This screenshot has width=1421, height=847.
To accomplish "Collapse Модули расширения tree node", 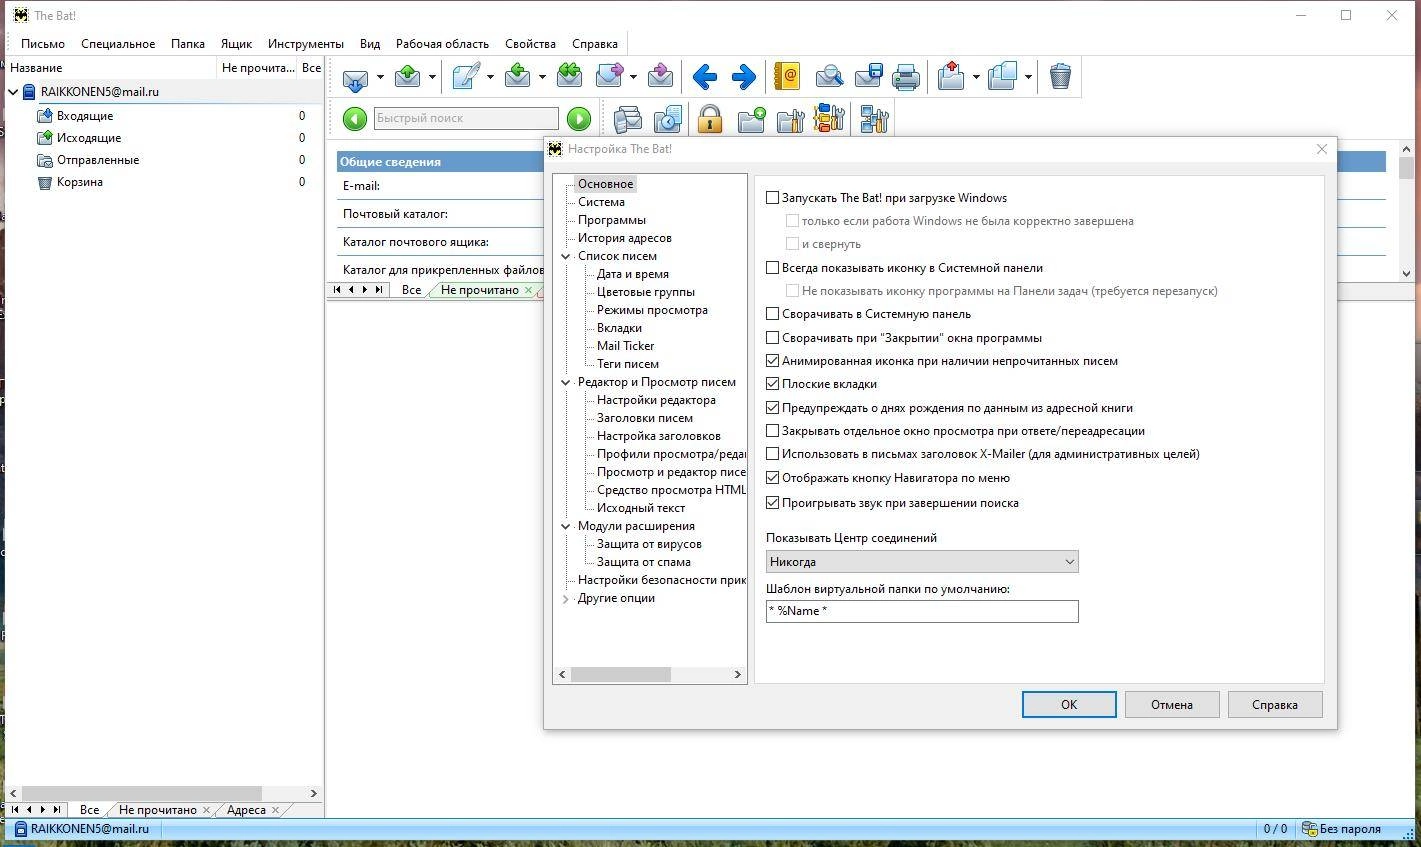I will tap(566, 527).
